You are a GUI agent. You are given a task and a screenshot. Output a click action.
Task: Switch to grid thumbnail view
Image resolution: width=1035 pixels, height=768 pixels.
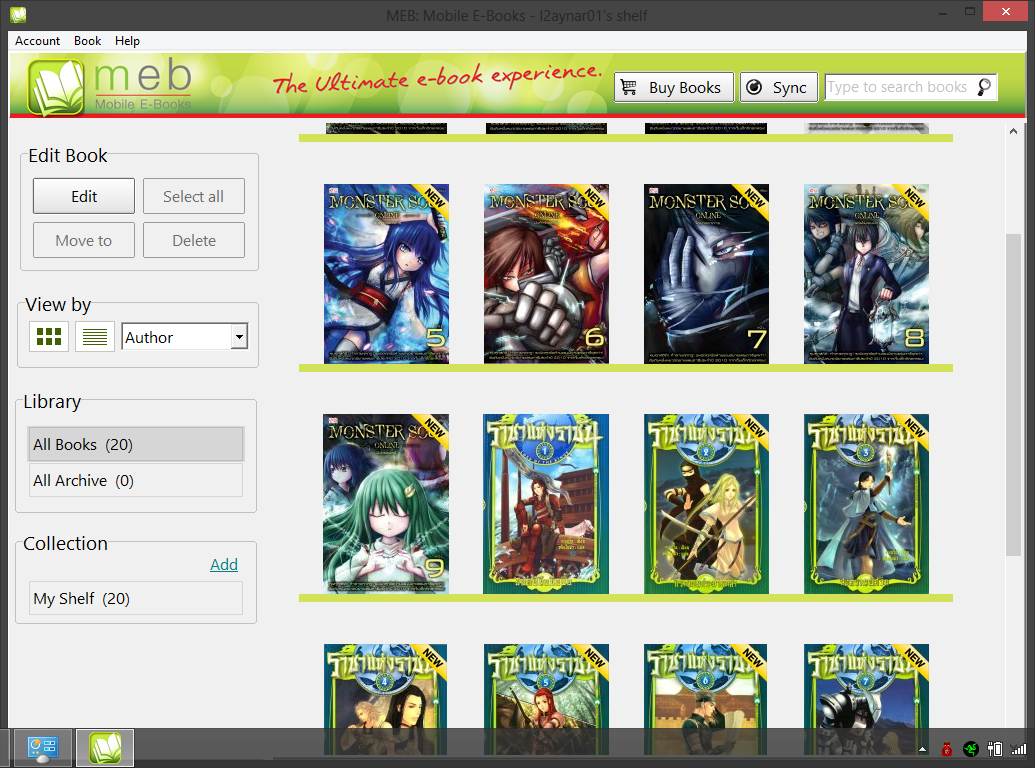click(x=49, y=336)
